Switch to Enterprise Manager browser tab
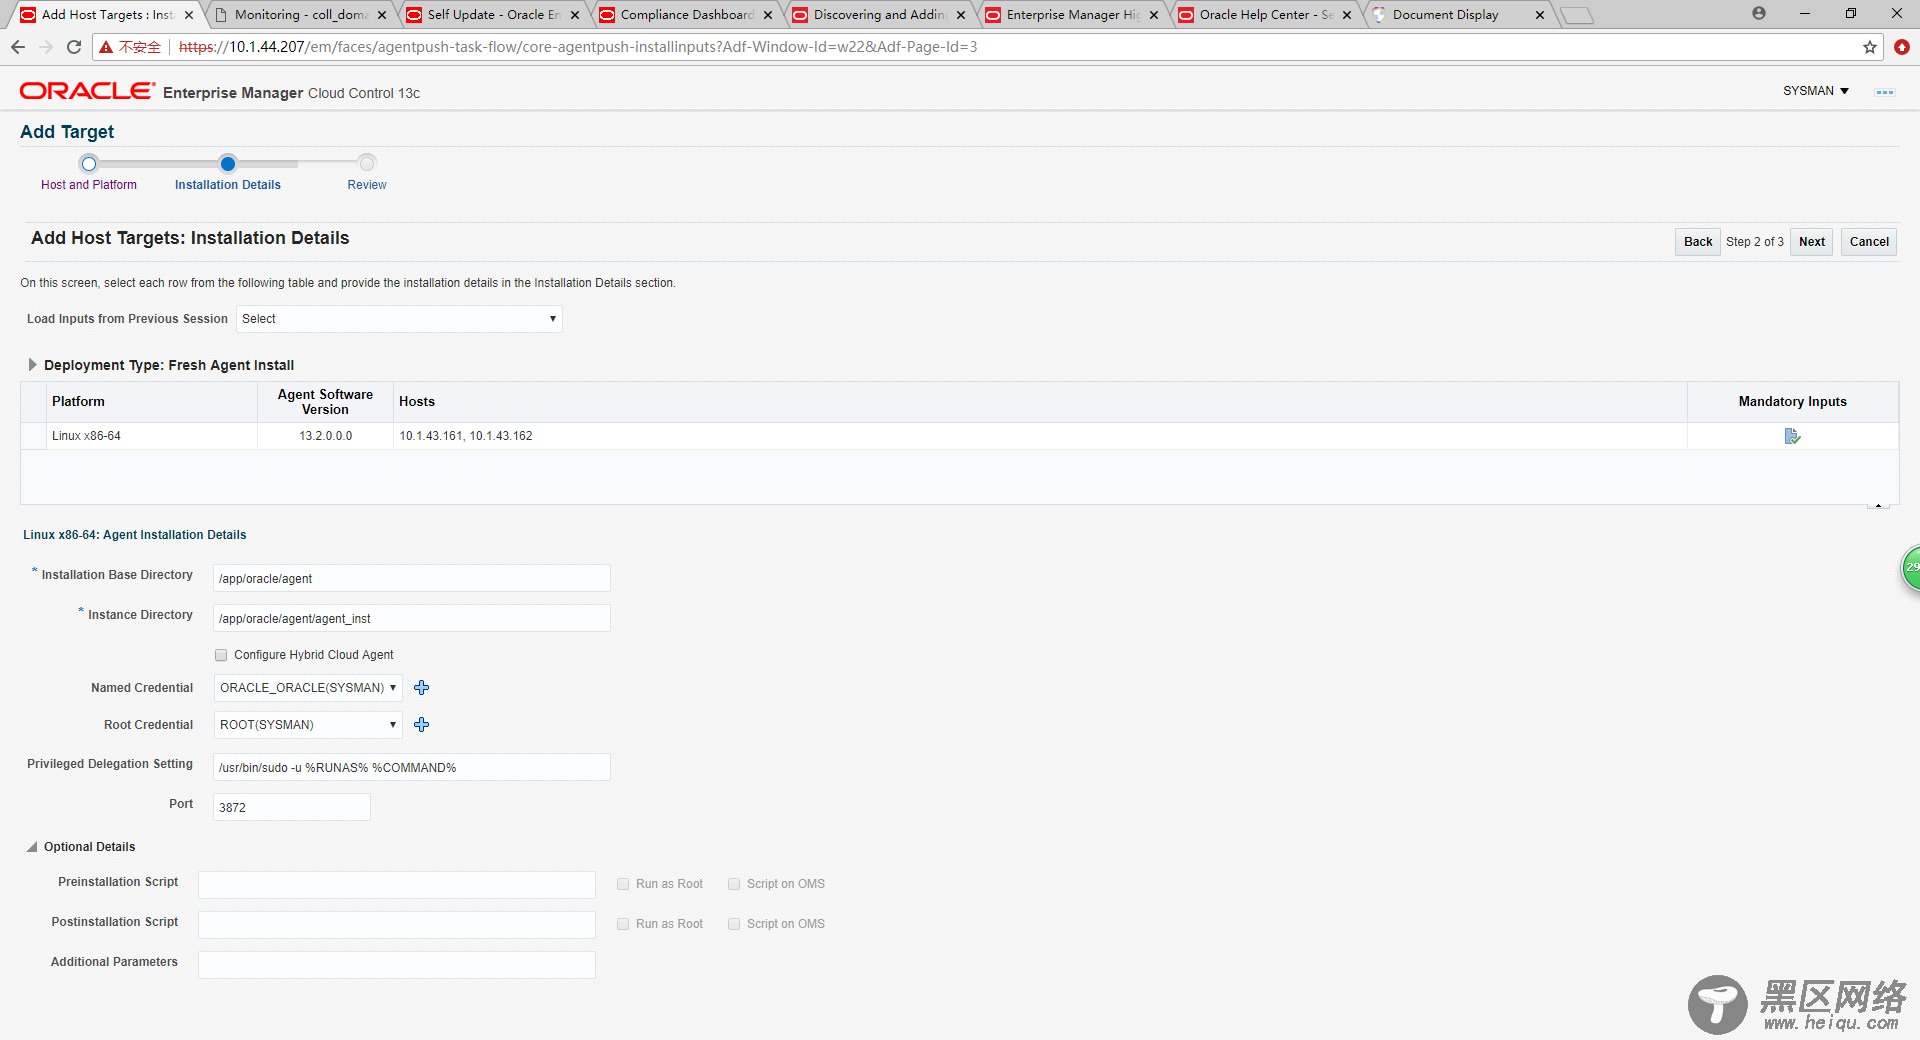The image size is (1920, 1040). [x=1073, y=15]
